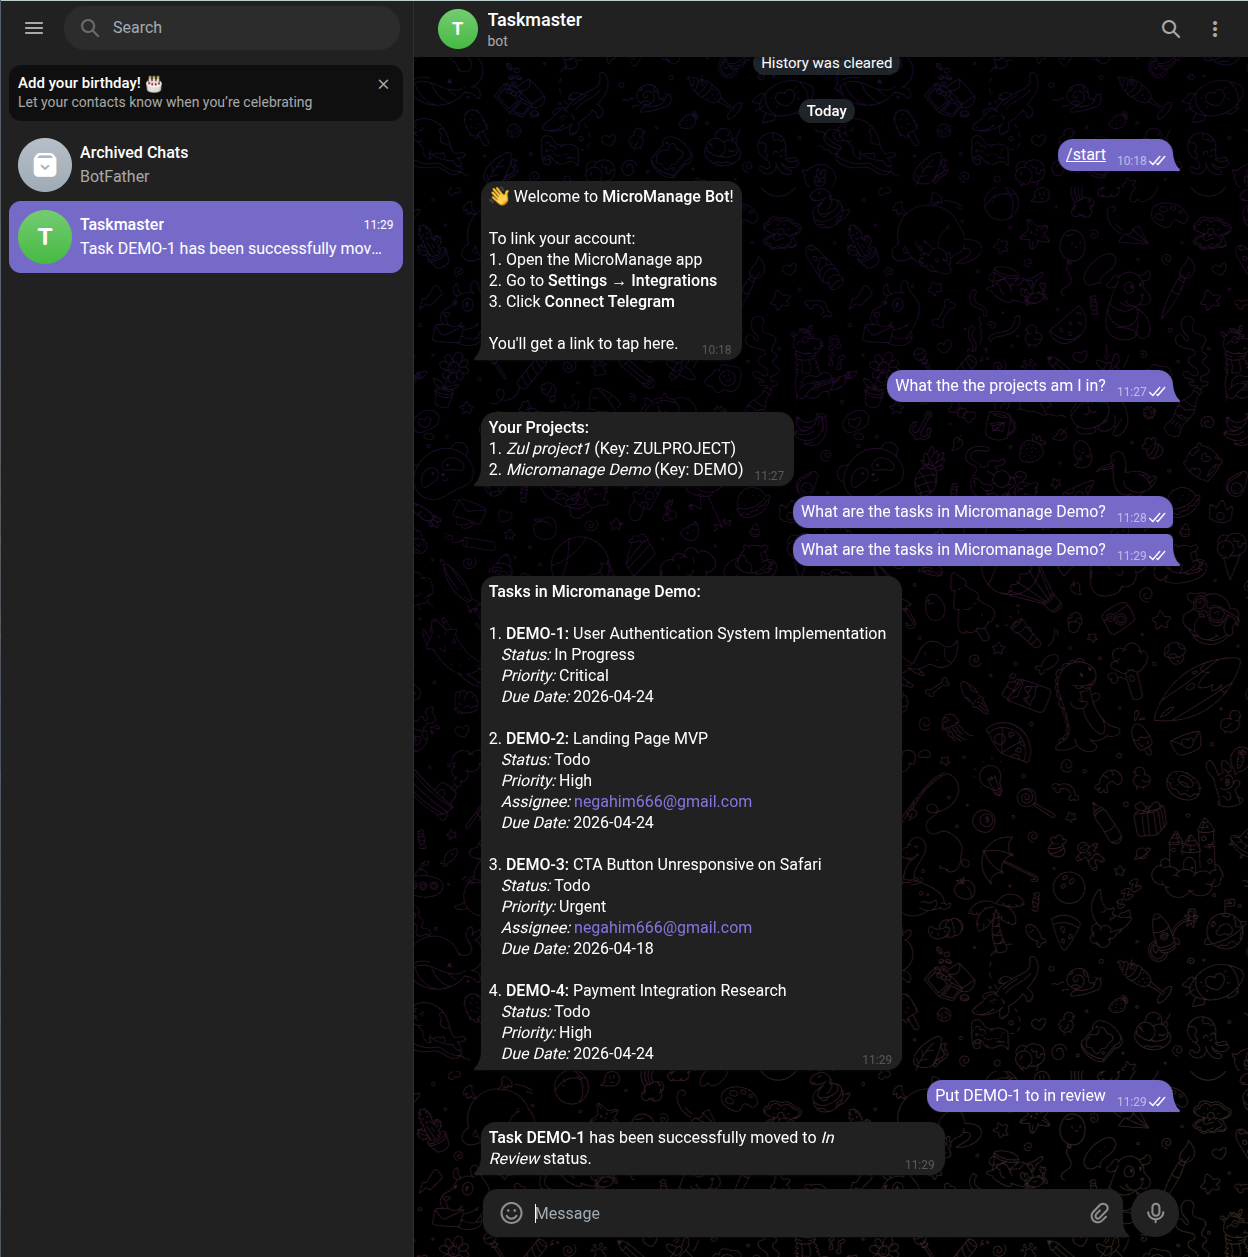Click the Today date badge

tap(827, 111)
